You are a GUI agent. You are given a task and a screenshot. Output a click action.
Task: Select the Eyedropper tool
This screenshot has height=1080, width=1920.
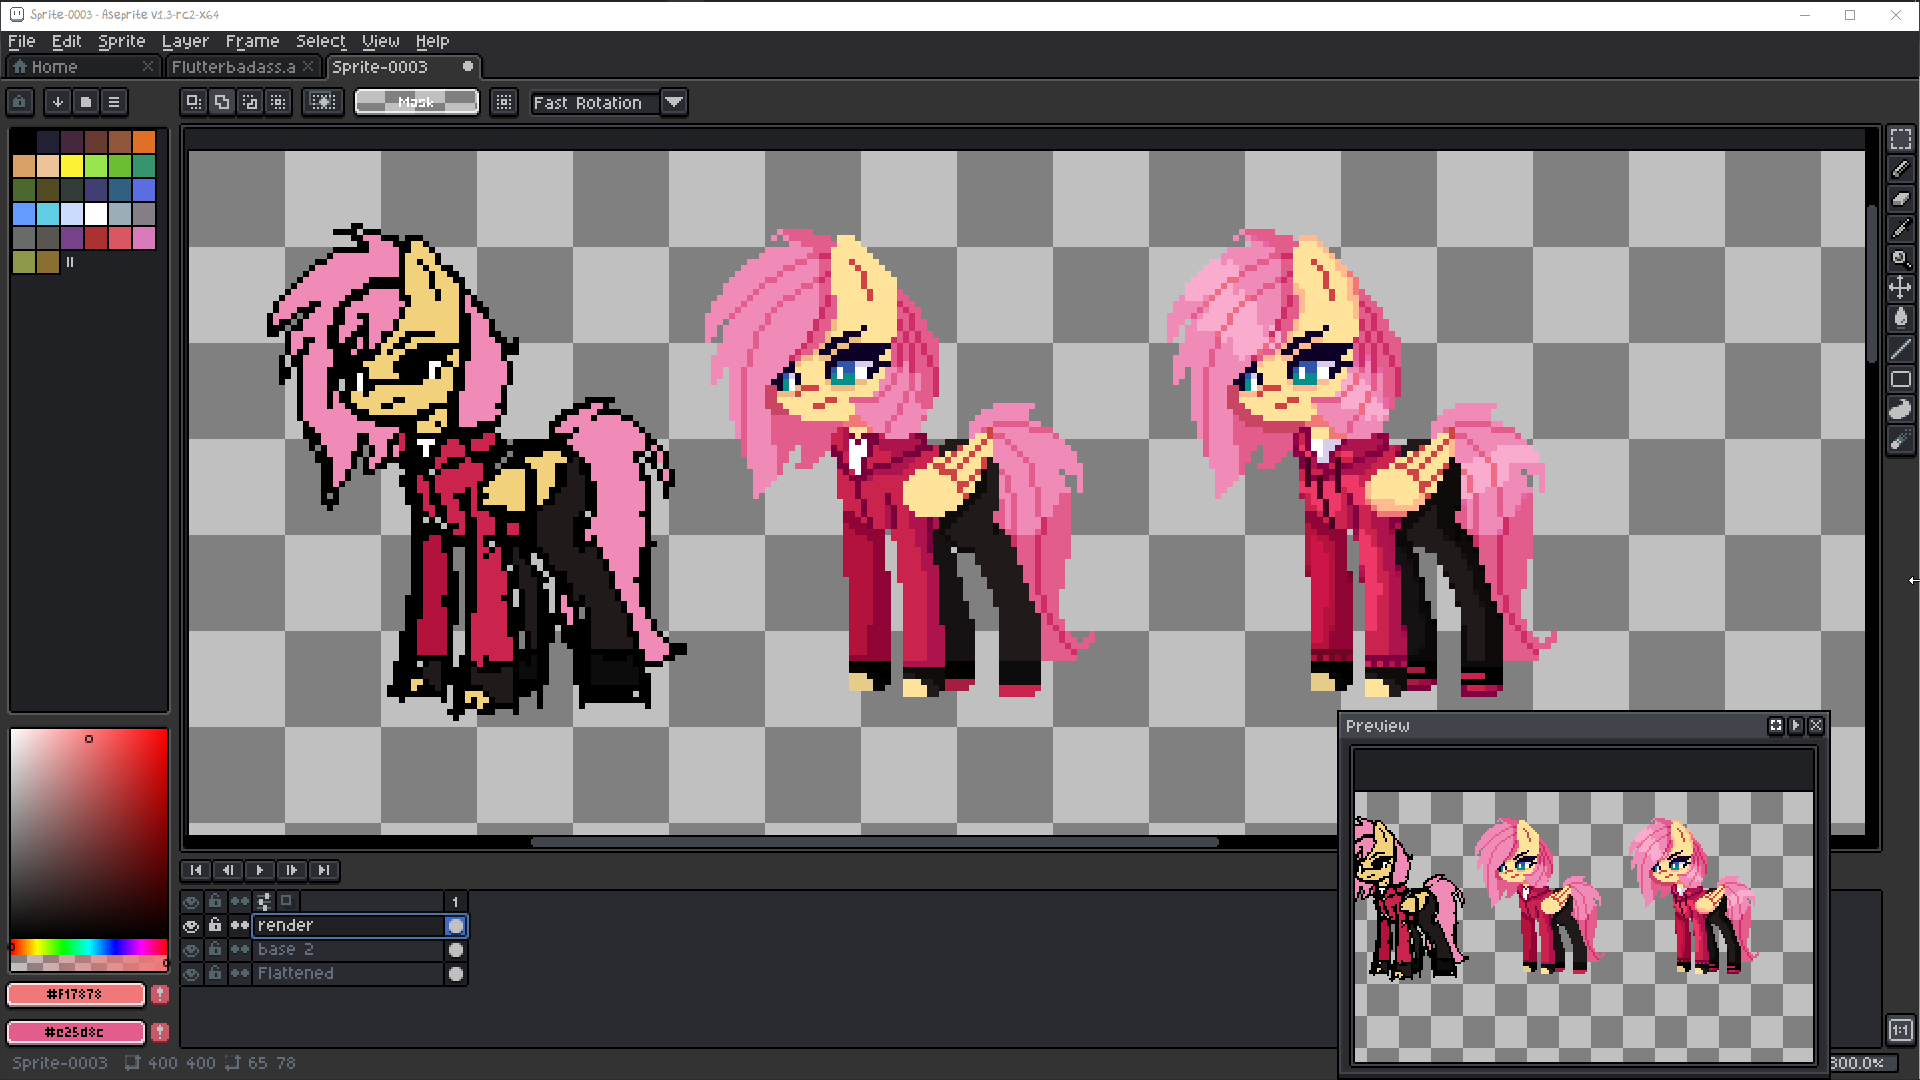pyautogui.click(x=1900, y=229)
